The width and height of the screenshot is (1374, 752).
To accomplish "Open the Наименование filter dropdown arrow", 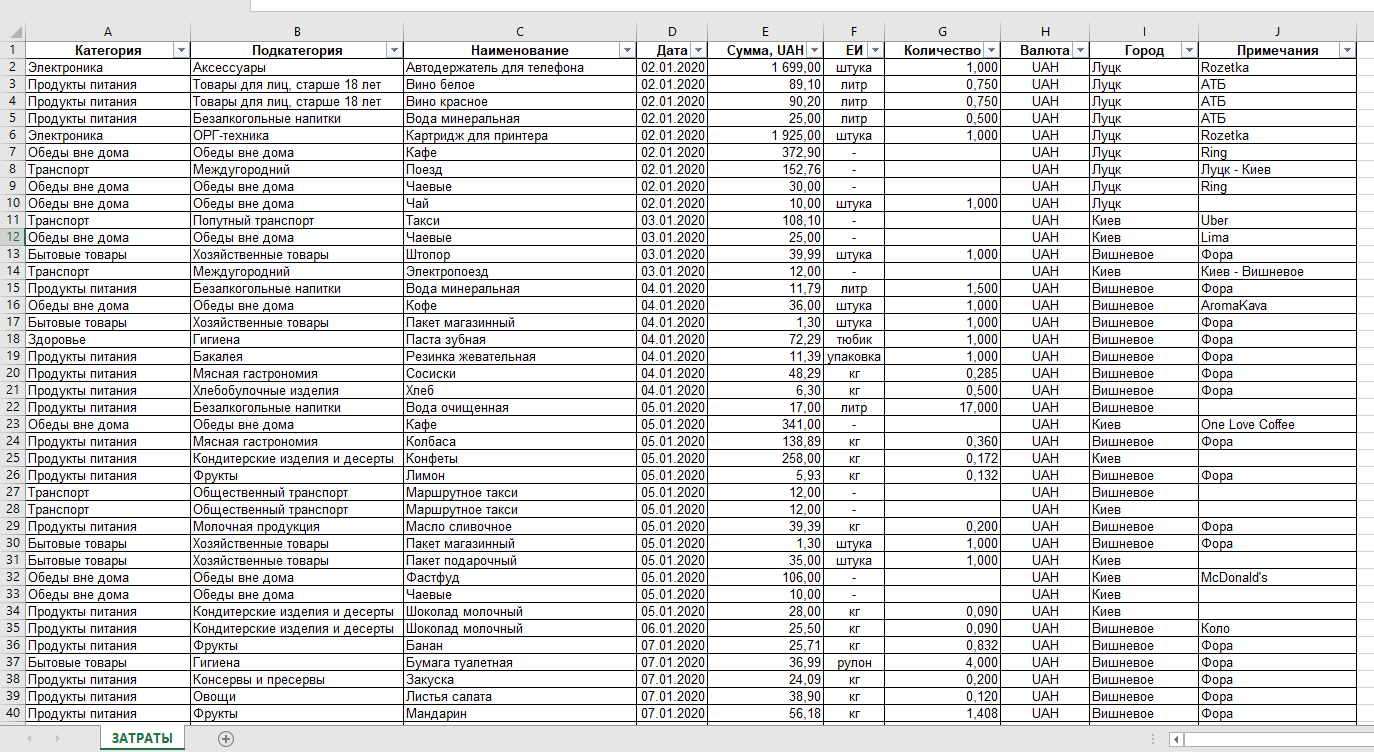I will click(627, 50).
